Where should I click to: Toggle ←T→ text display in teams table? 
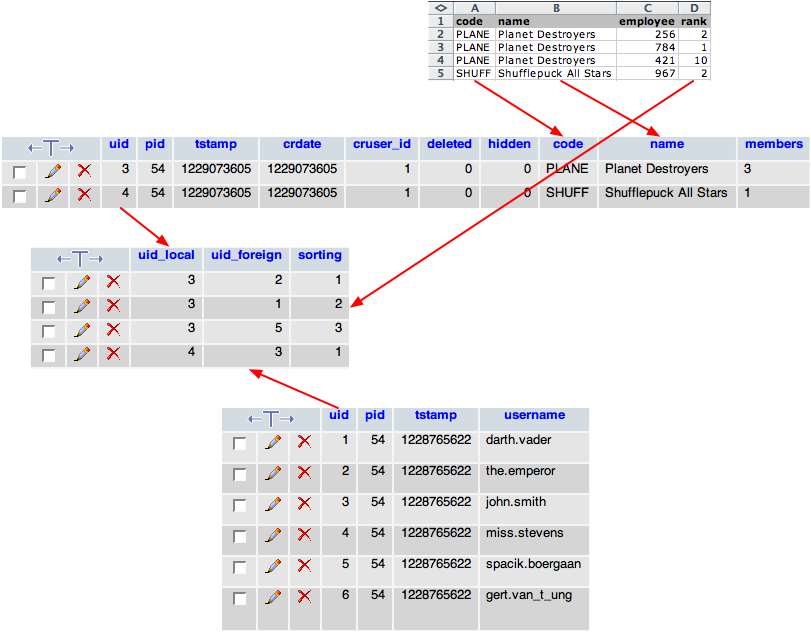51,147
